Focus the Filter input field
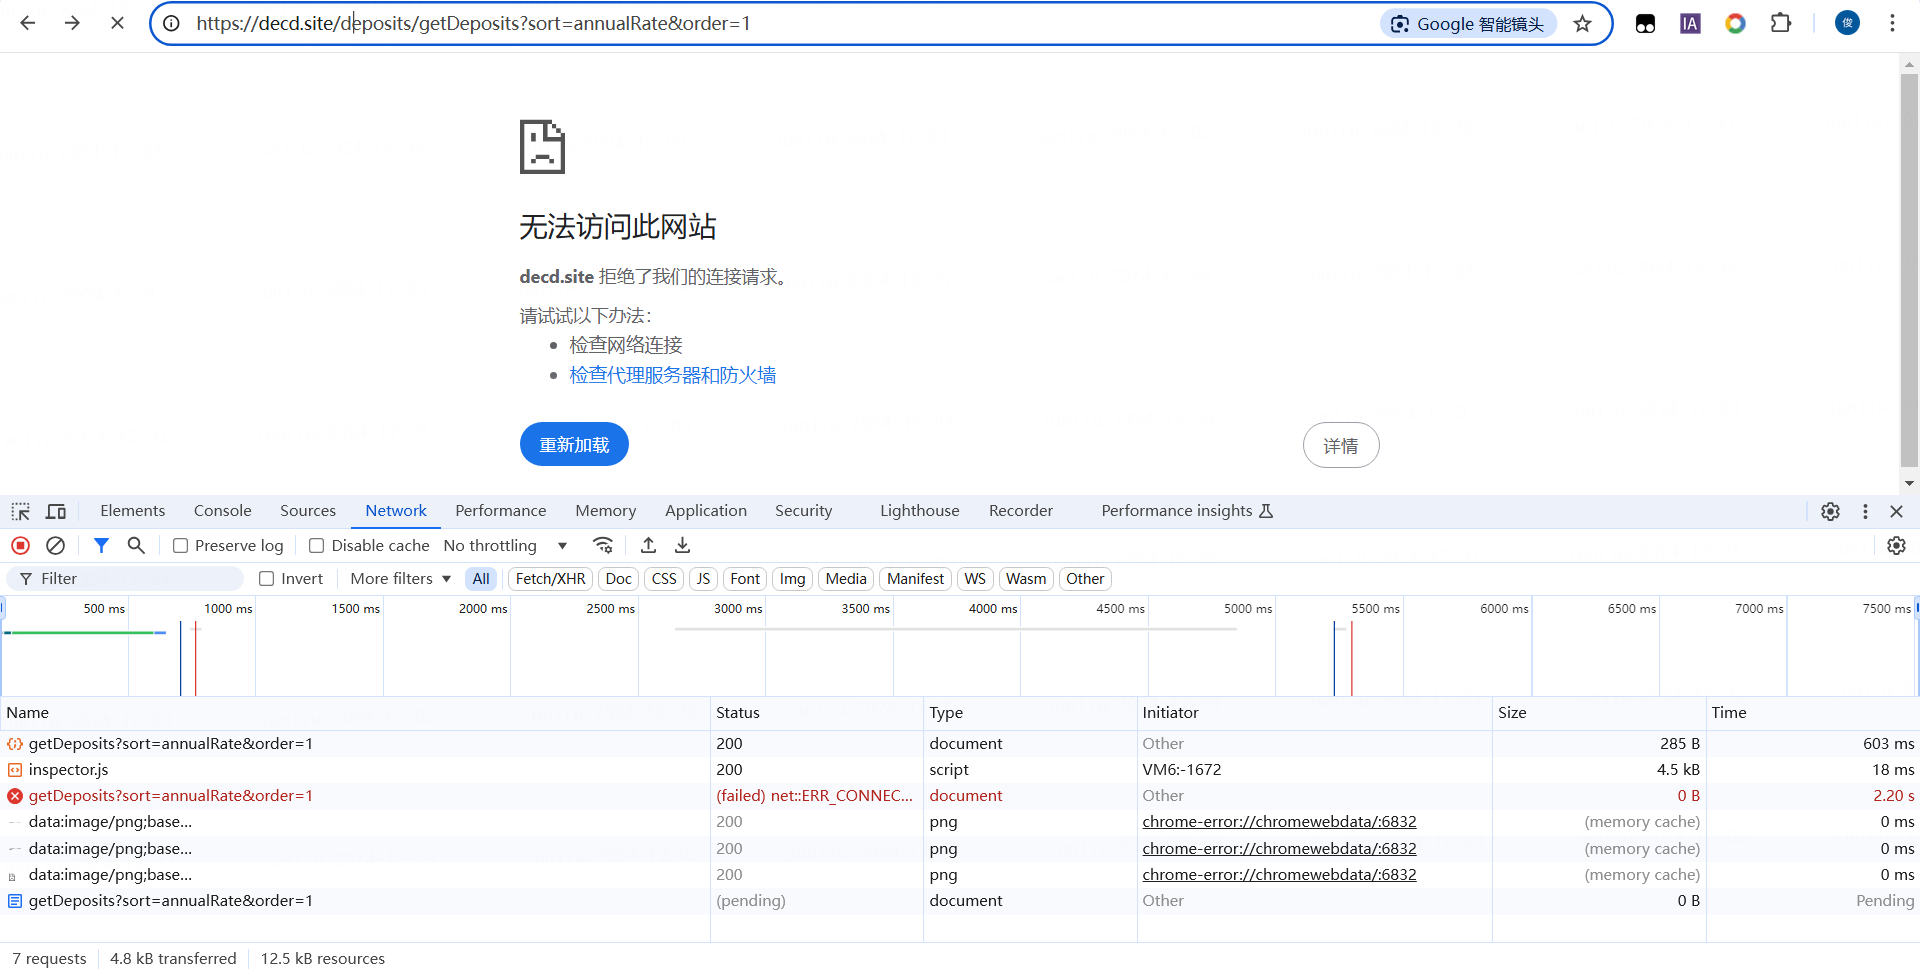Viewport: 1920px width, 974px height. pyautogui.click(x=125, y=579)
